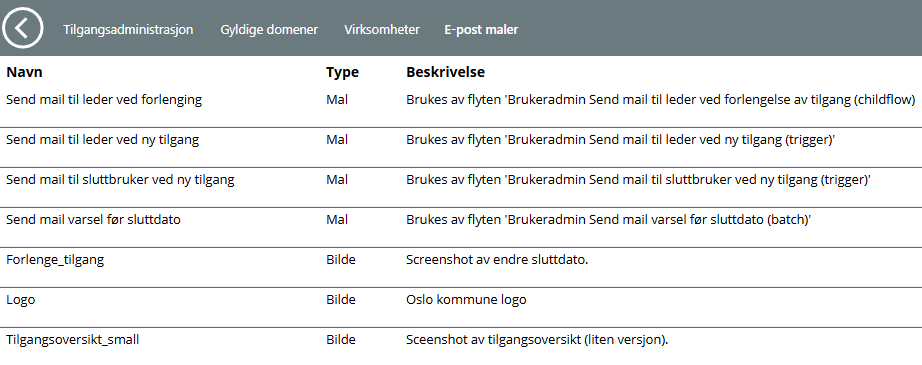Click the Type column header
The height and width of the screenshot is (365, 922).
(342, 72)
